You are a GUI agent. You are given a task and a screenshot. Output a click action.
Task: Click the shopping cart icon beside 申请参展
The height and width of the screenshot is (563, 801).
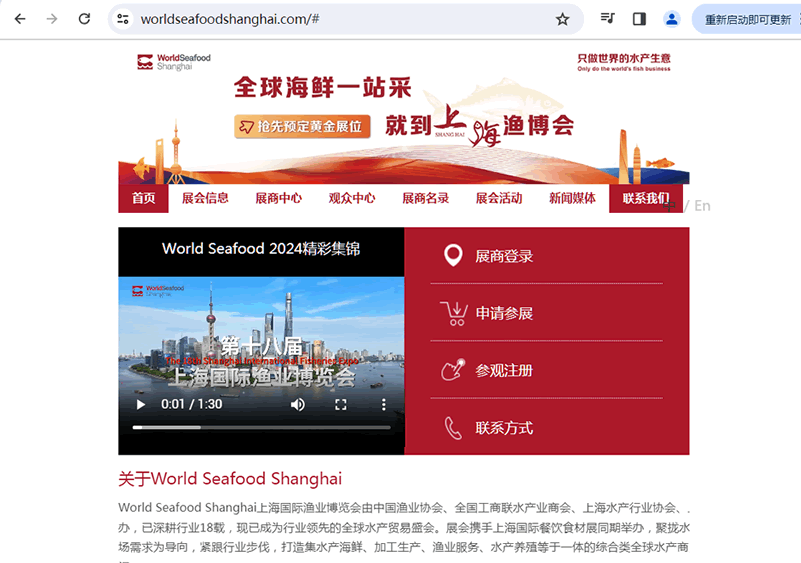point(454,313)
